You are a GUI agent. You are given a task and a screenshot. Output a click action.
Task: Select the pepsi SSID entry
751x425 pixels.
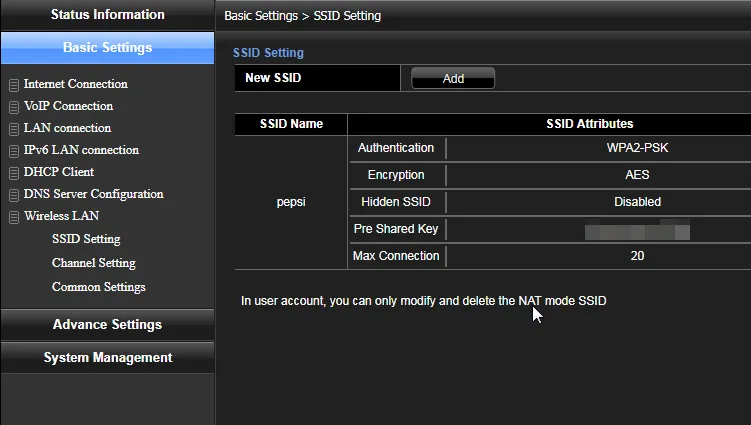[x=291, y=202]
